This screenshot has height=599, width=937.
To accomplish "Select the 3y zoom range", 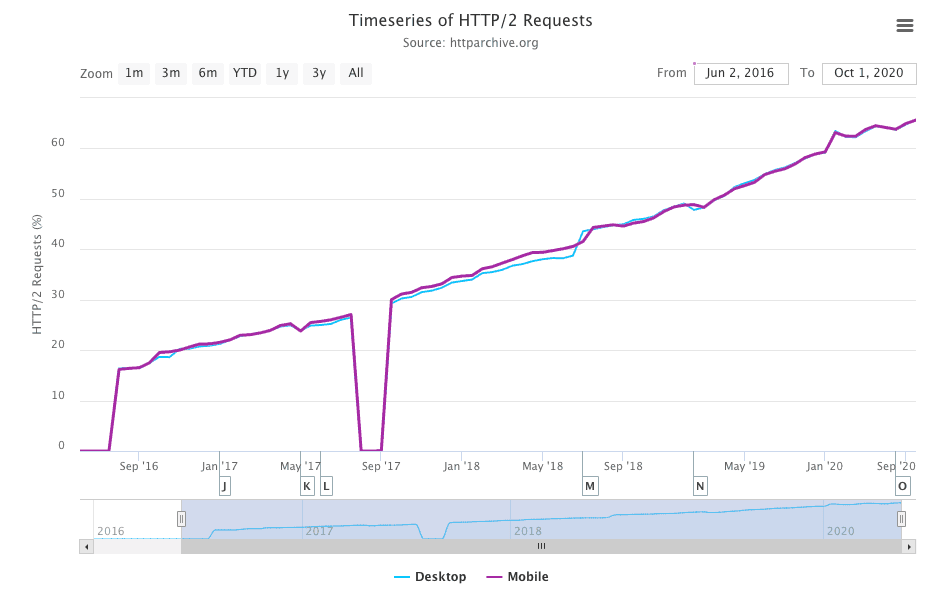I will [318, 73].
